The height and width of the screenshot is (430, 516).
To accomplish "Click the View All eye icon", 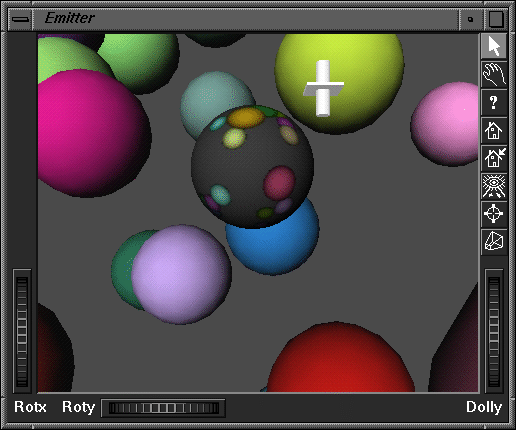I will pos(494,186).
